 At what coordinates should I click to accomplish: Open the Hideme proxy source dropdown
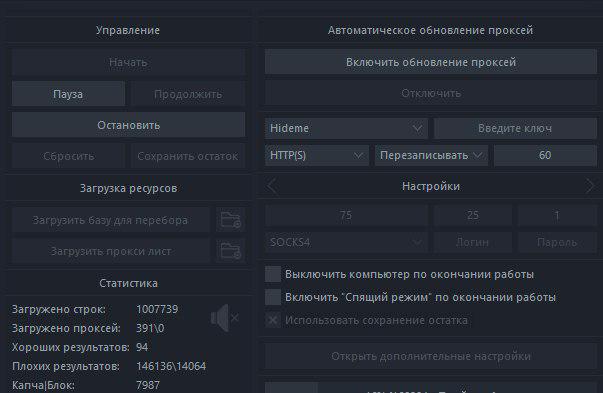pos(346,128)
